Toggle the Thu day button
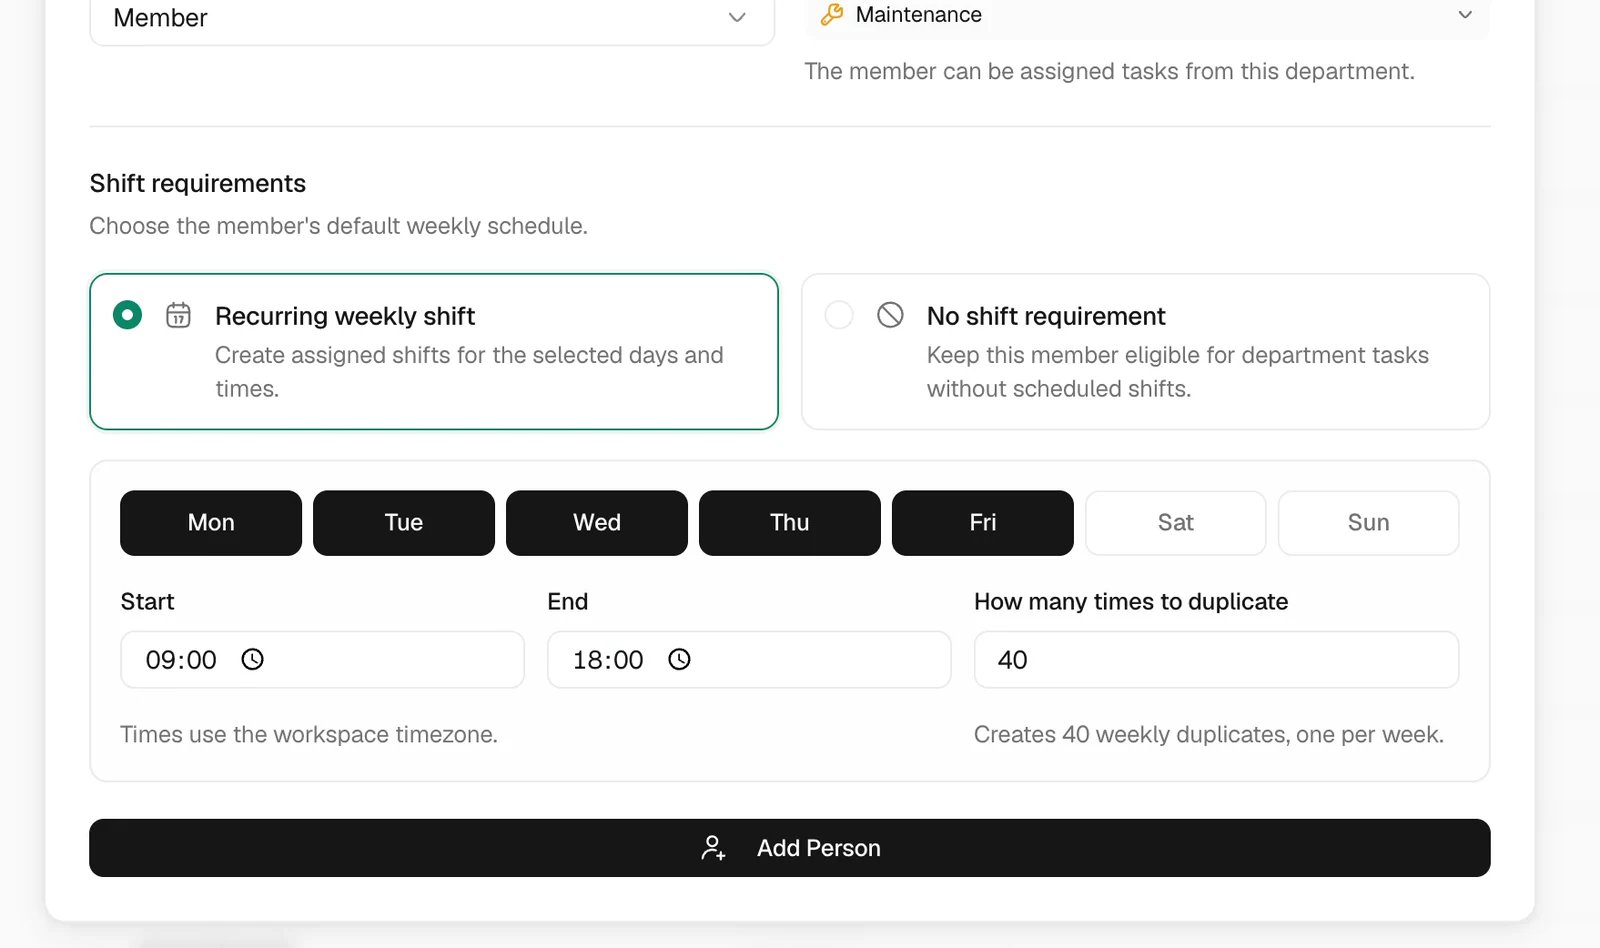1600x948 pixels. coord(790,523)
